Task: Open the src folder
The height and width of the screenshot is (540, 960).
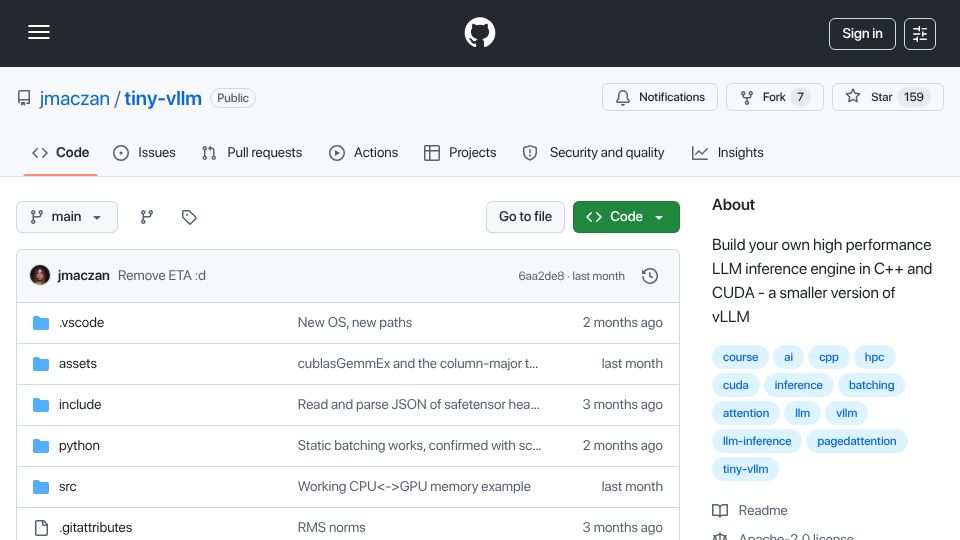Action: coord(67,487)
